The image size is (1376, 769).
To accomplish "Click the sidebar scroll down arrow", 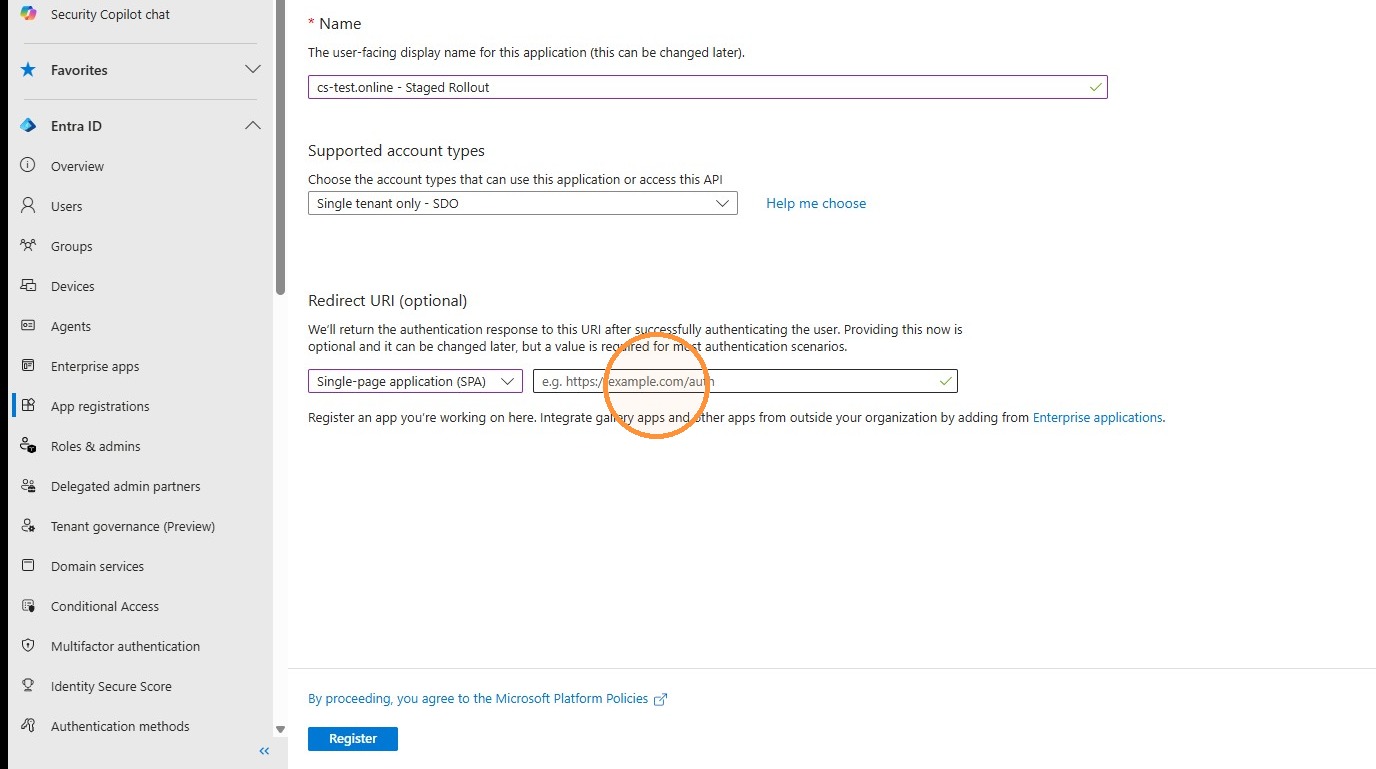I will pos(281,730).
